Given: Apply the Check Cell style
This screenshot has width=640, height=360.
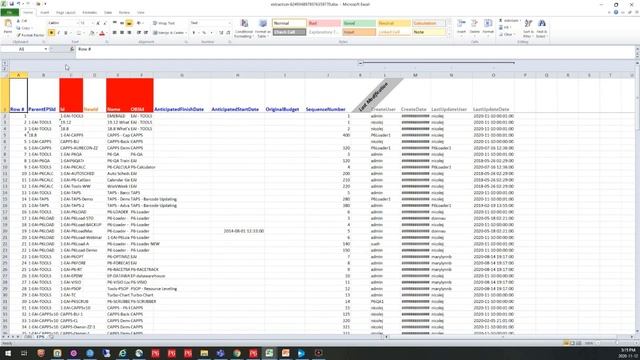Looking at the screenshot, I should point(289,32).
